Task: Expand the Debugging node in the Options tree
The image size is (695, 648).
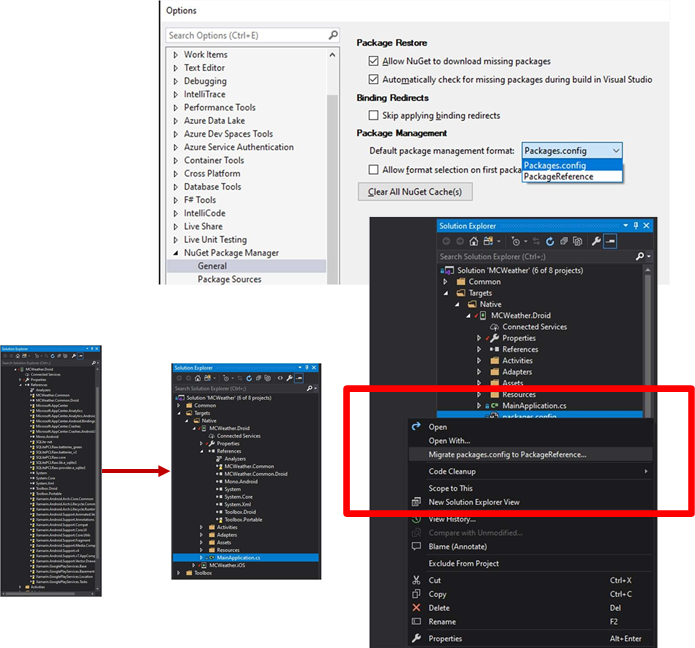Action: click(176, 81)
